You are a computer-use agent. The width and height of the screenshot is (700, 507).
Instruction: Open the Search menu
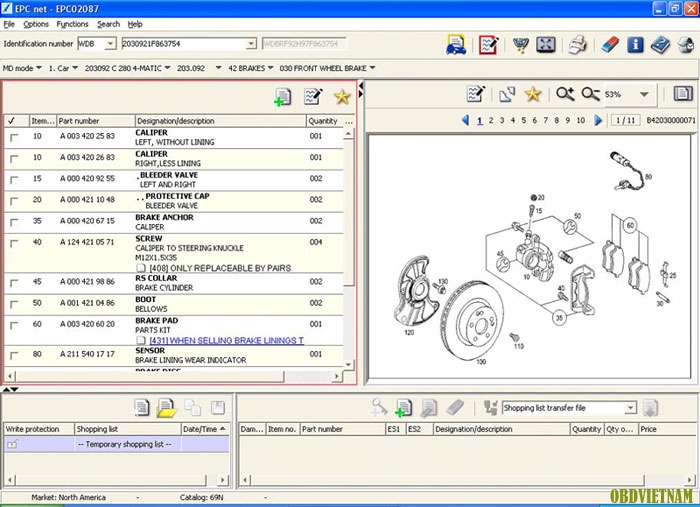click(x=108, y=23)
